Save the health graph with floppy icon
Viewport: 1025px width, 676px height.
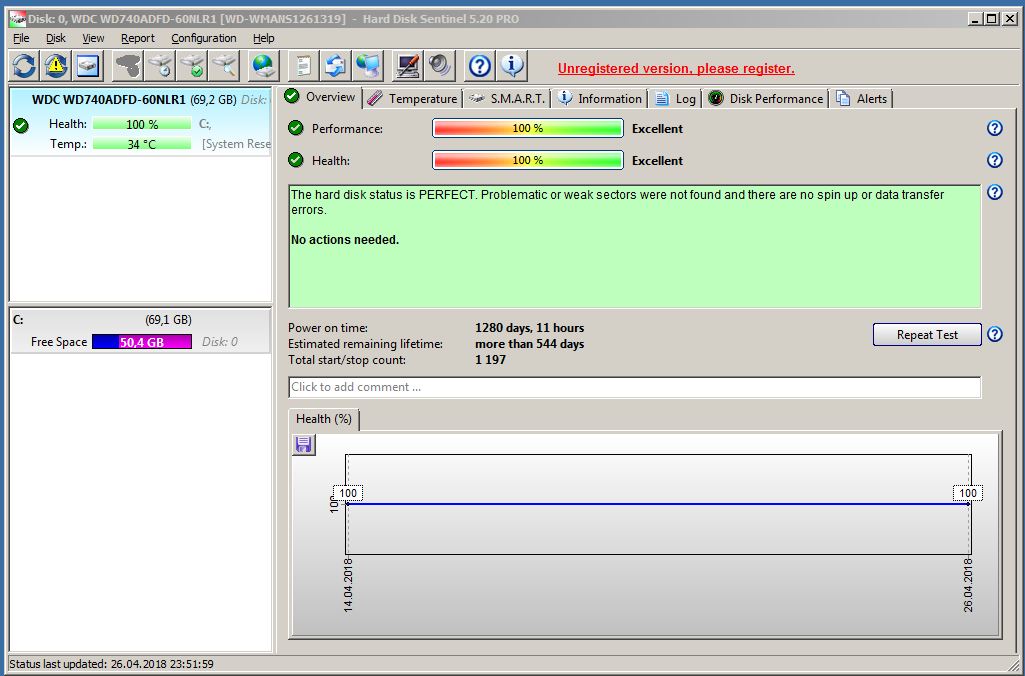304,445
